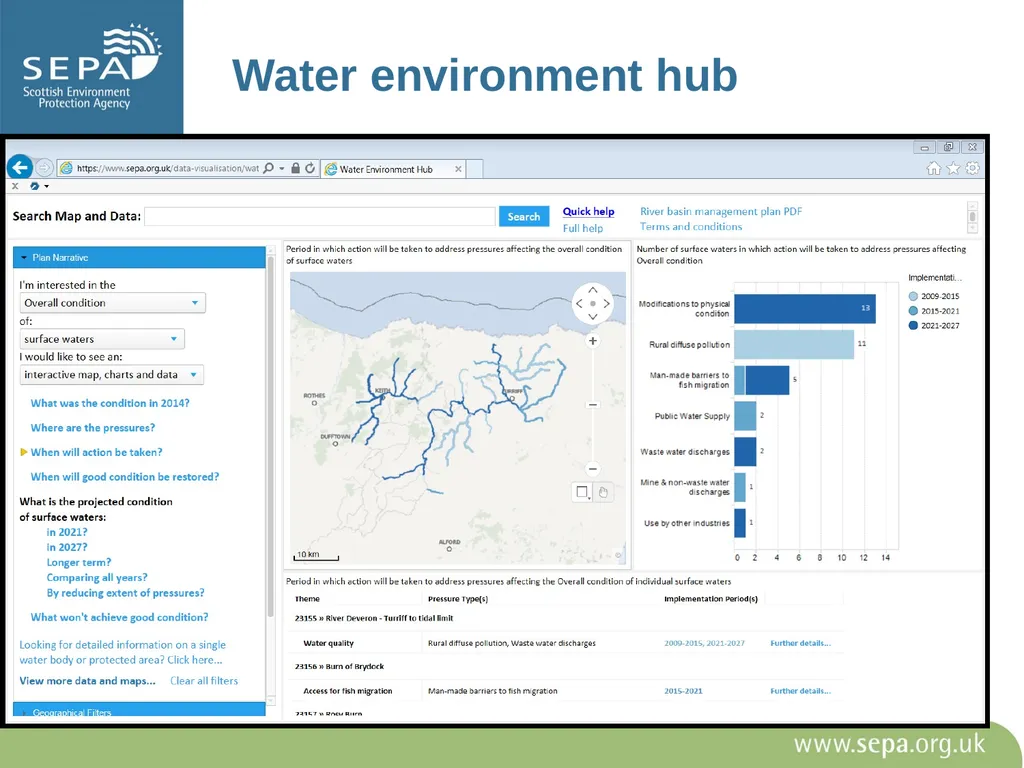Open the Full help link

coord(583,228)
